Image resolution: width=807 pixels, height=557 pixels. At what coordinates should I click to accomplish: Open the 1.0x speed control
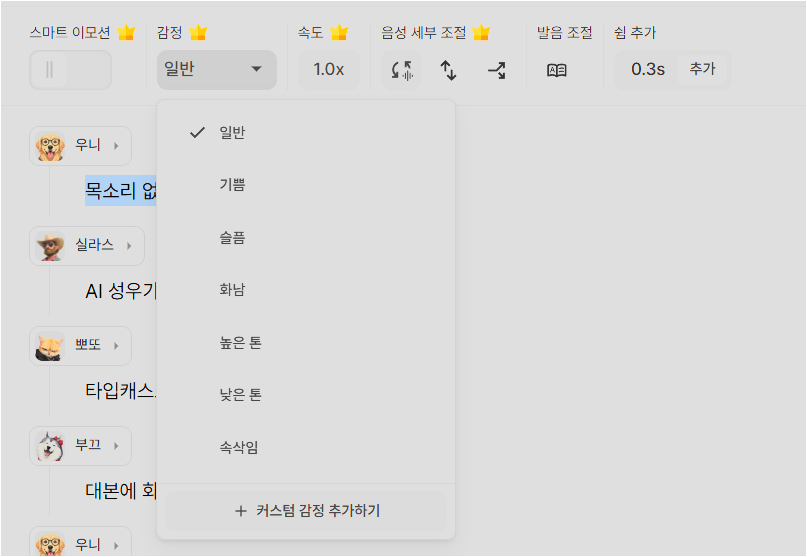328,70
